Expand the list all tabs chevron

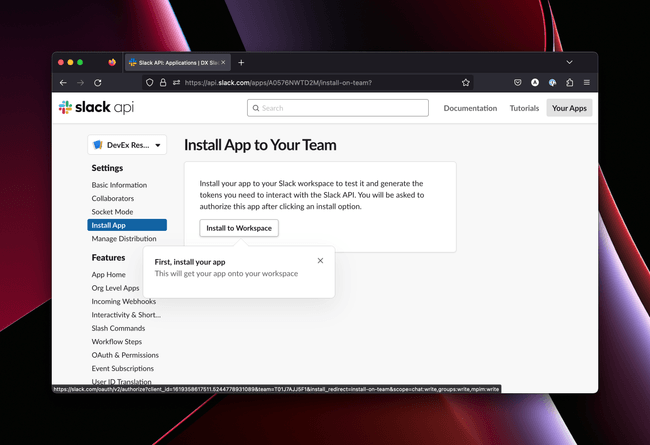[x=570, y=62]
